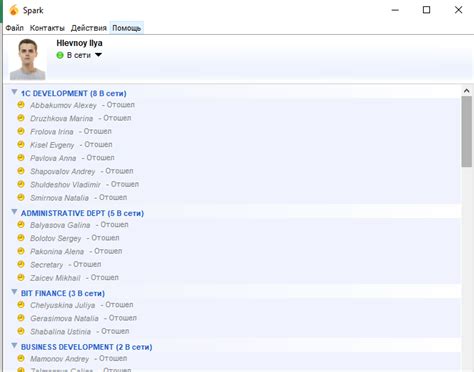
Task: Click the BIT FINANCE (3 В сети) header
Action: click(x=63, y=293)
